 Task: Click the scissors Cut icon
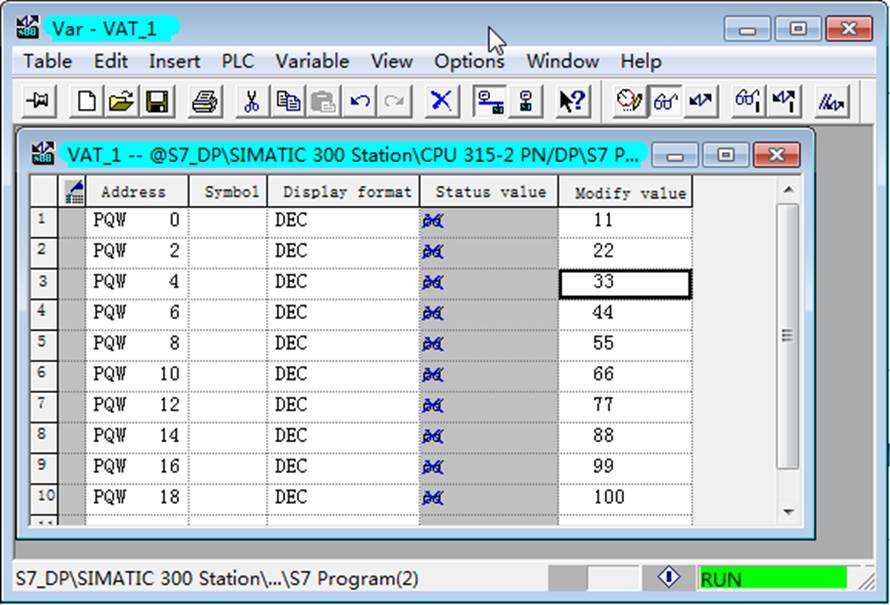252,102
